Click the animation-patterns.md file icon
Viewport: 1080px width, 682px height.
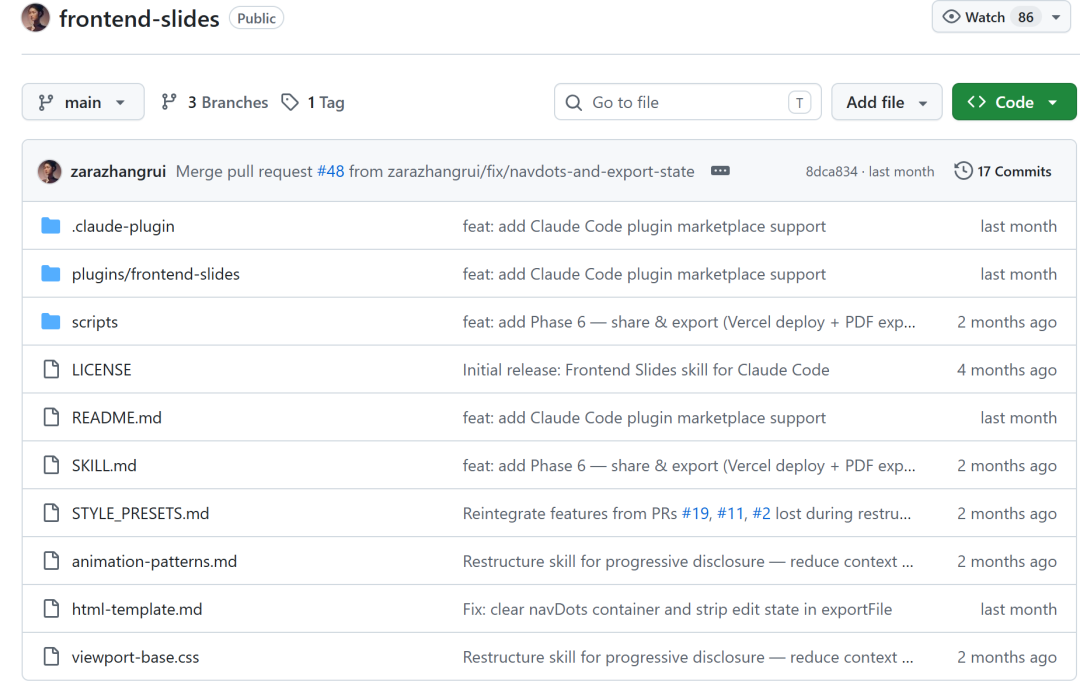click(x=51, y=561)
